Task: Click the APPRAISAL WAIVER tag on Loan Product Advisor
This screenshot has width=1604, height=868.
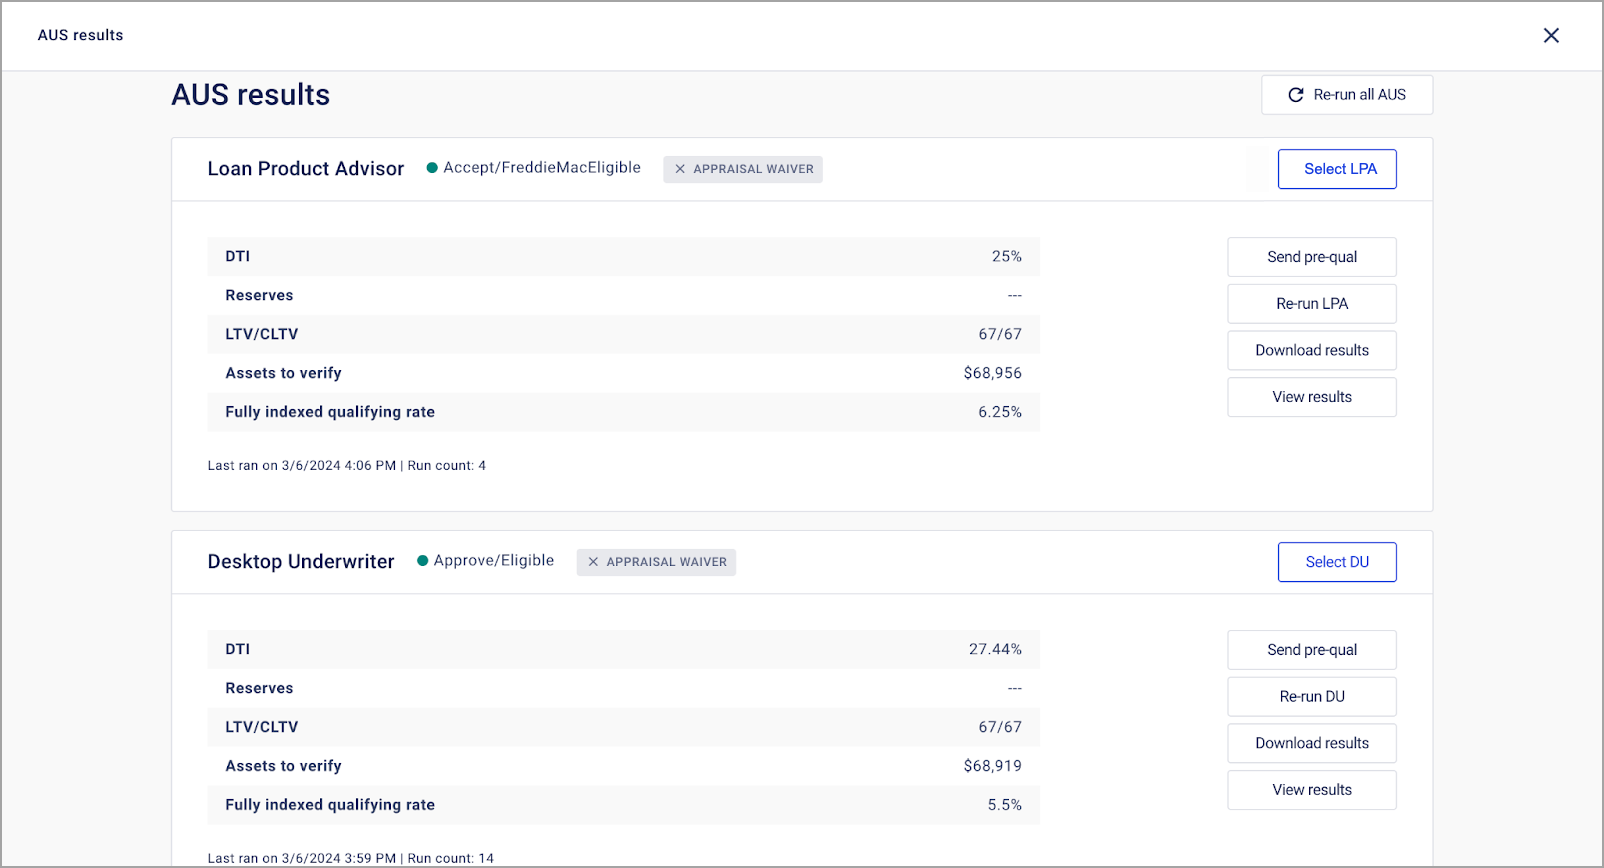Action: point(743,169)
